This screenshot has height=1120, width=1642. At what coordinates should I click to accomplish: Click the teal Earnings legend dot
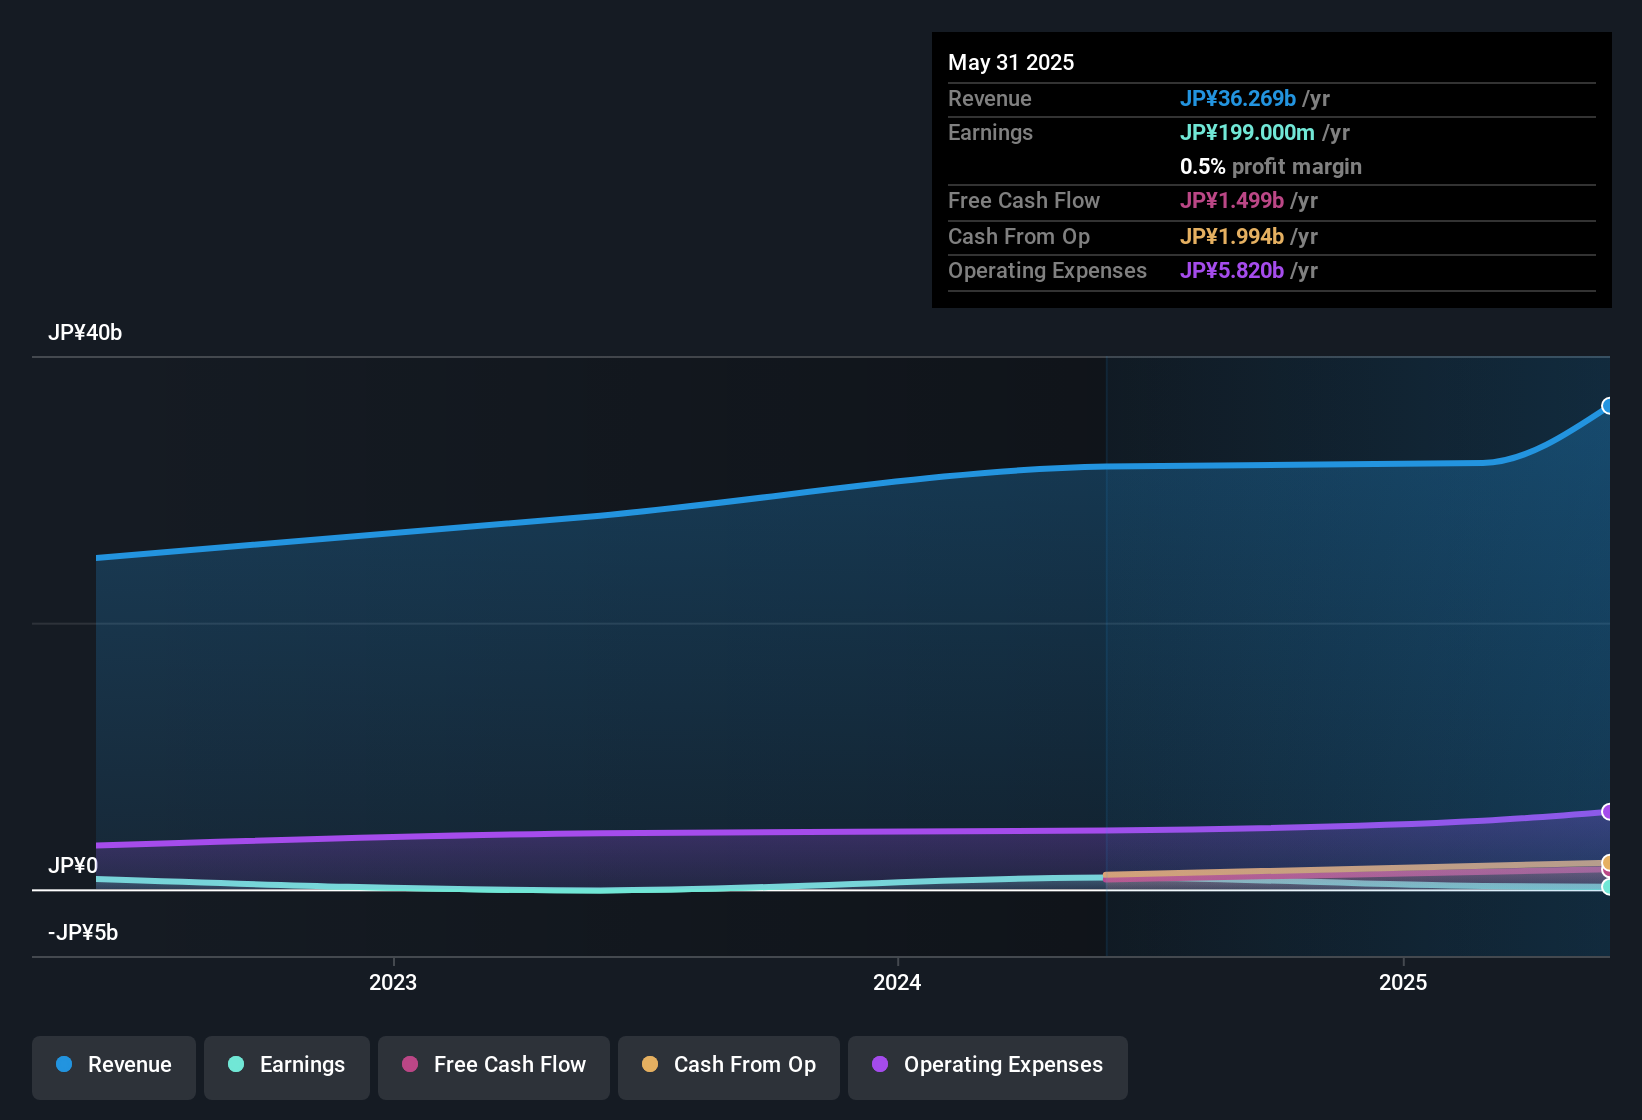pyautogui.click(x=236, y=1064)
